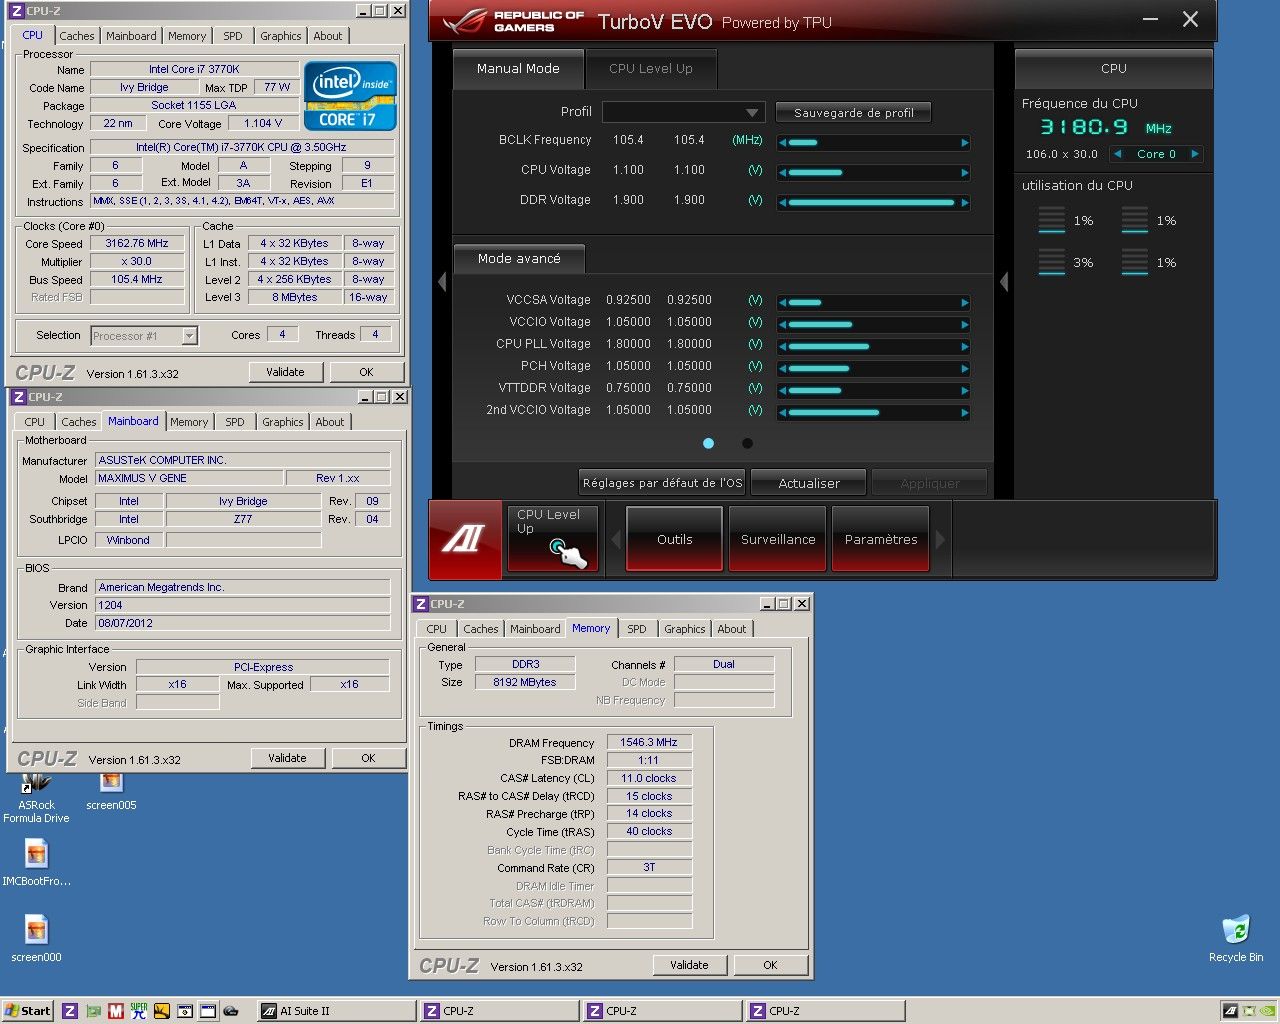Open the Processor #1 selection dropdown
1280x1024 pixels.
coord(144,336)
